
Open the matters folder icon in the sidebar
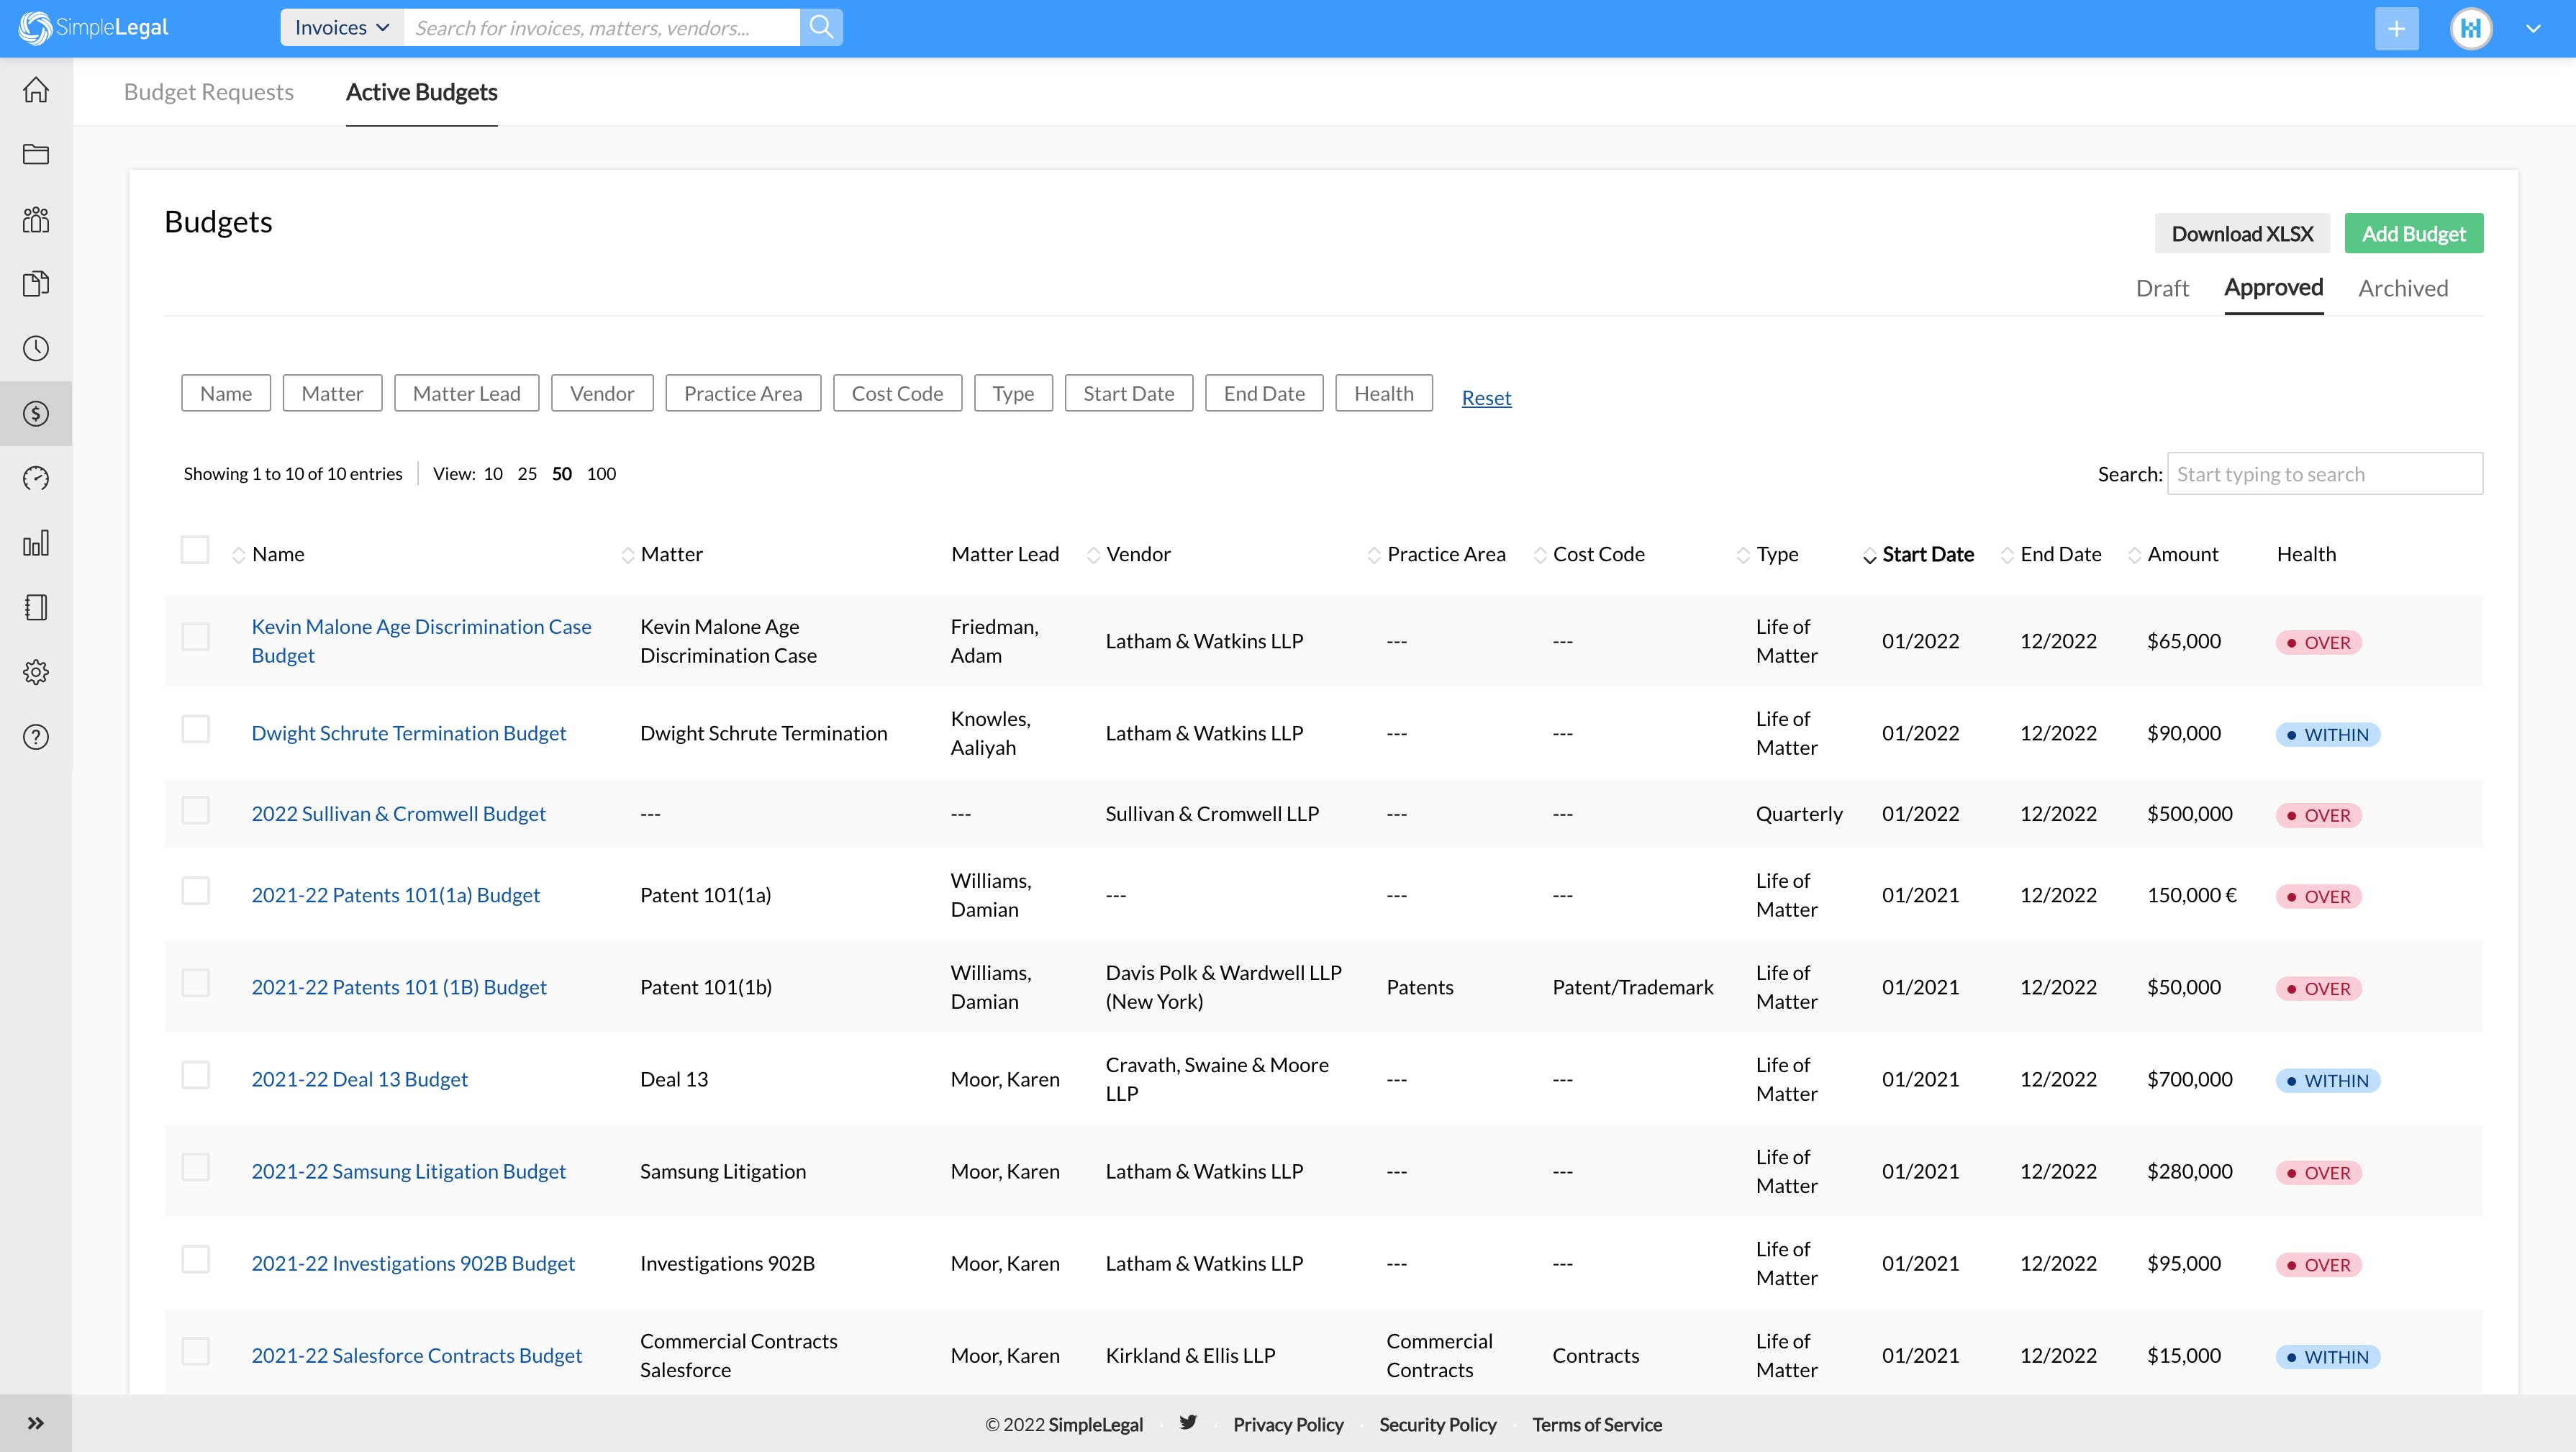(36, 154)
